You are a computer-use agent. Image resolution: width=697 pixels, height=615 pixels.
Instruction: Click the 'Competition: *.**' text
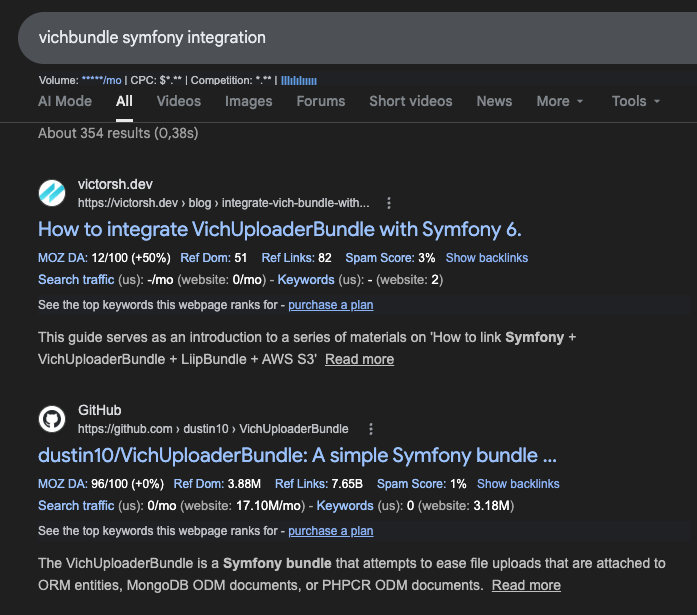(231, 80)
